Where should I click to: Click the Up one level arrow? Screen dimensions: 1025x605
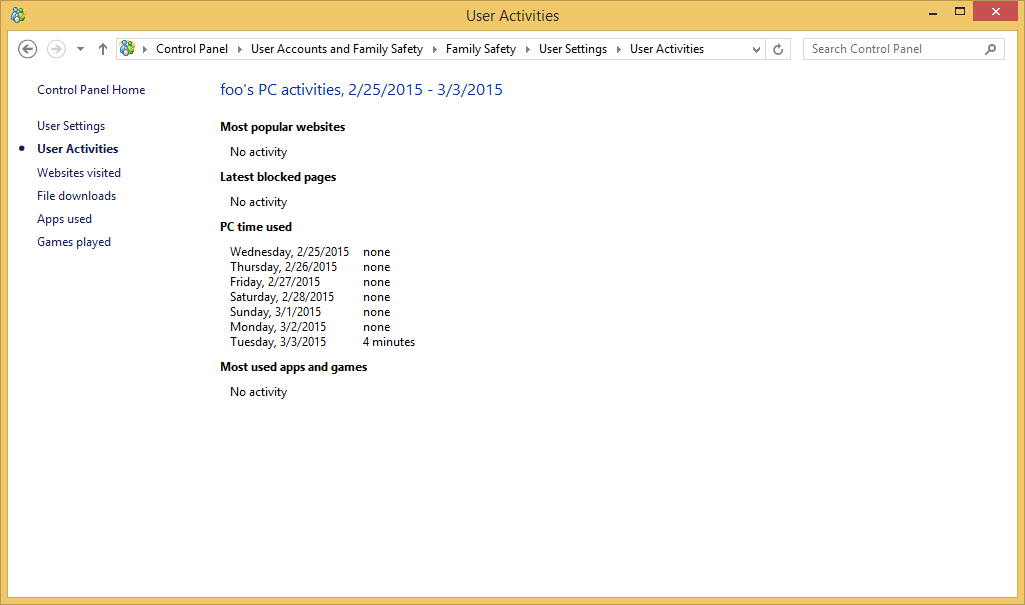[102, 49]
